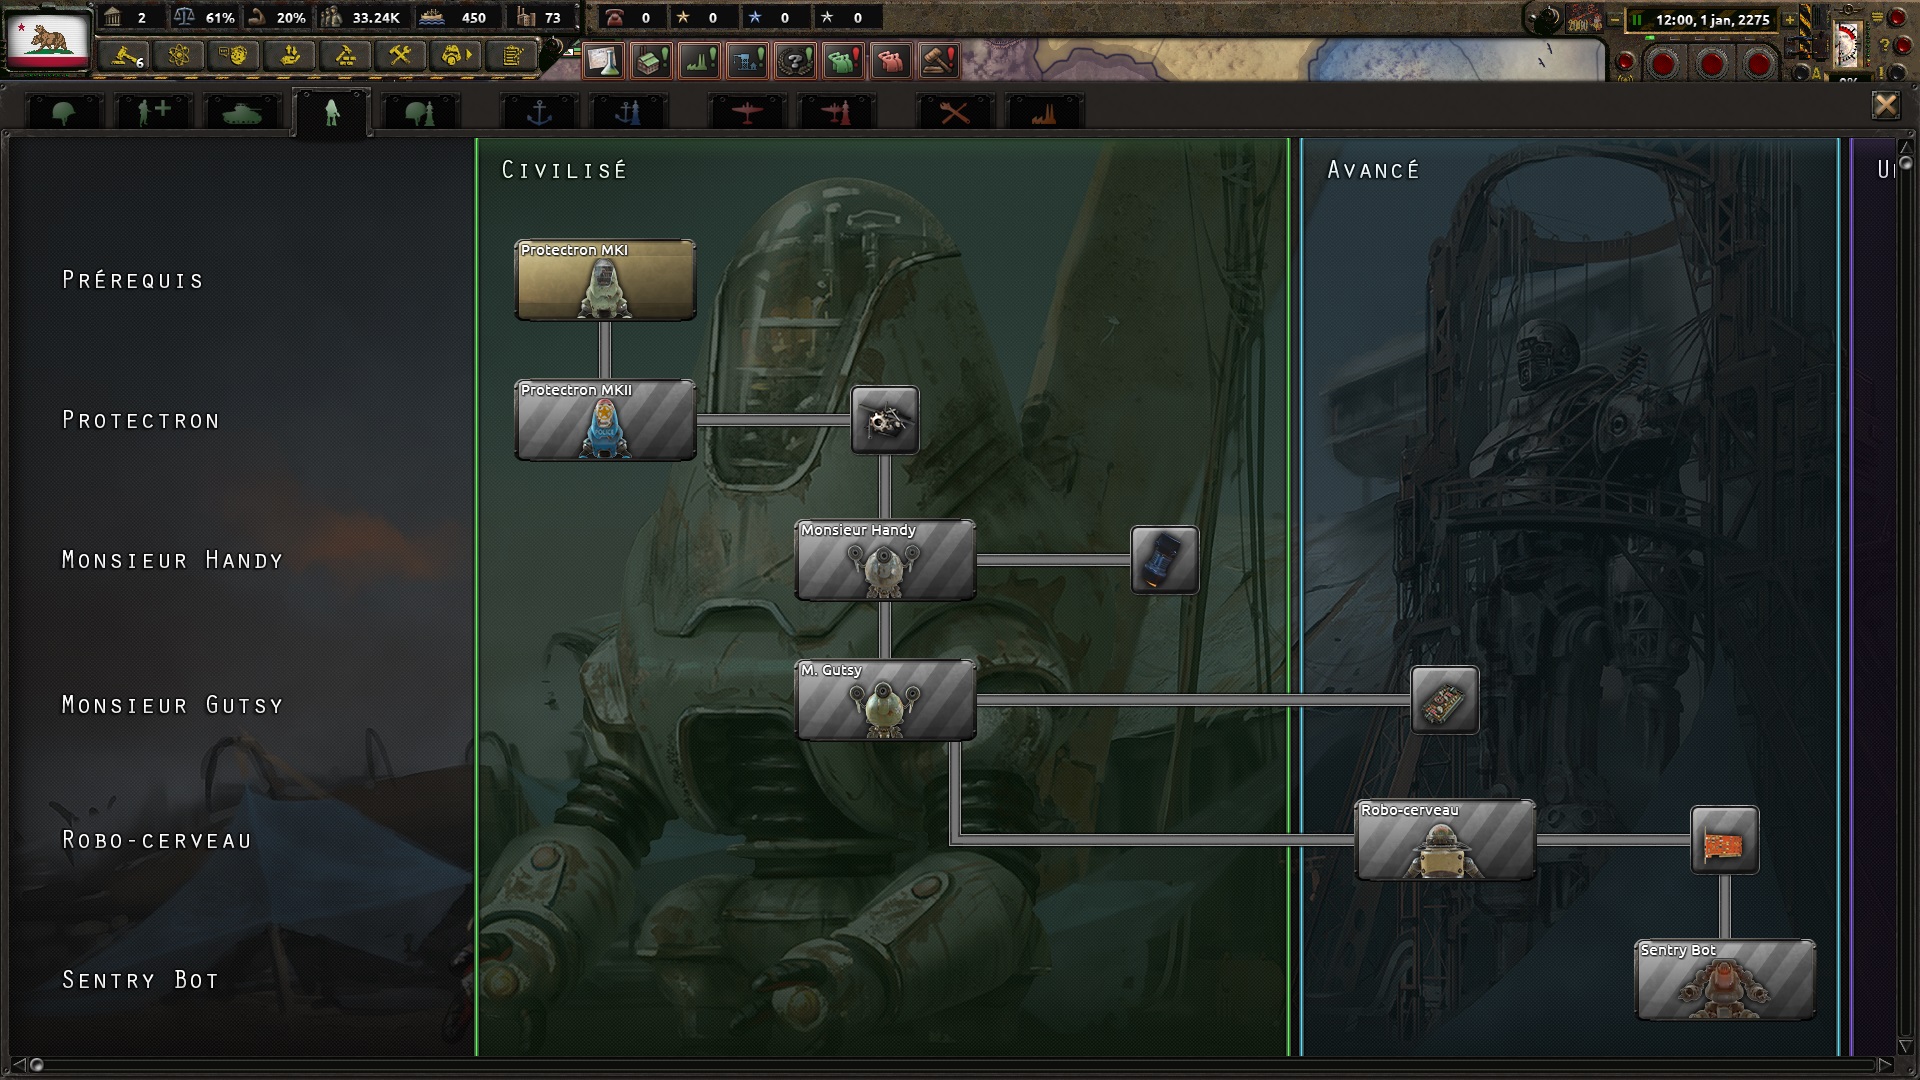Image resolution: width=1920 pixels, height=1080 pixels.
Task: Research the Robo-cerveau technology
Action: (x=1445, y=840)
